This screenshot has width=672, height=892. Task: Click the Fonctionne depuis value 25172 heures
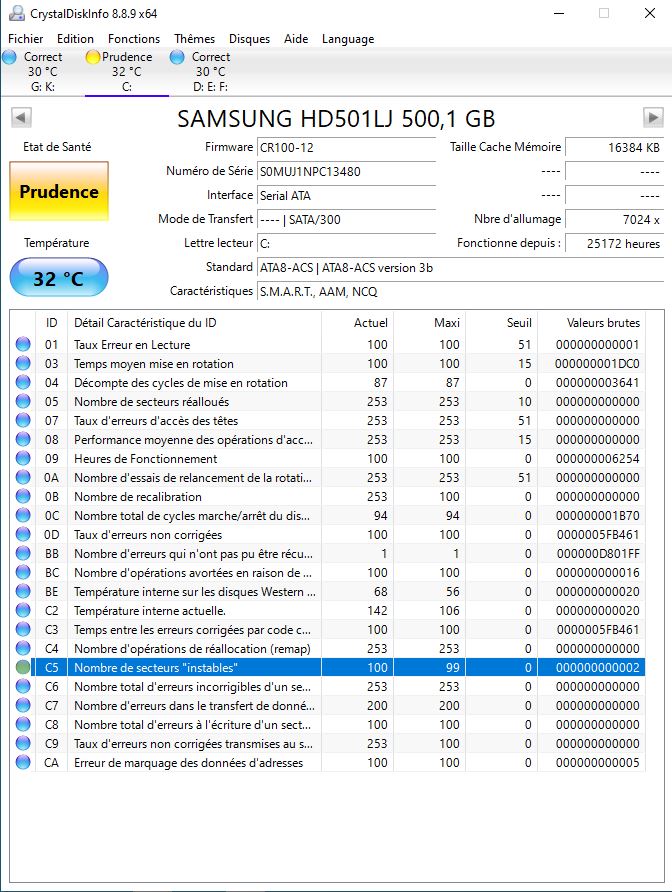click(x=615, y=243)
